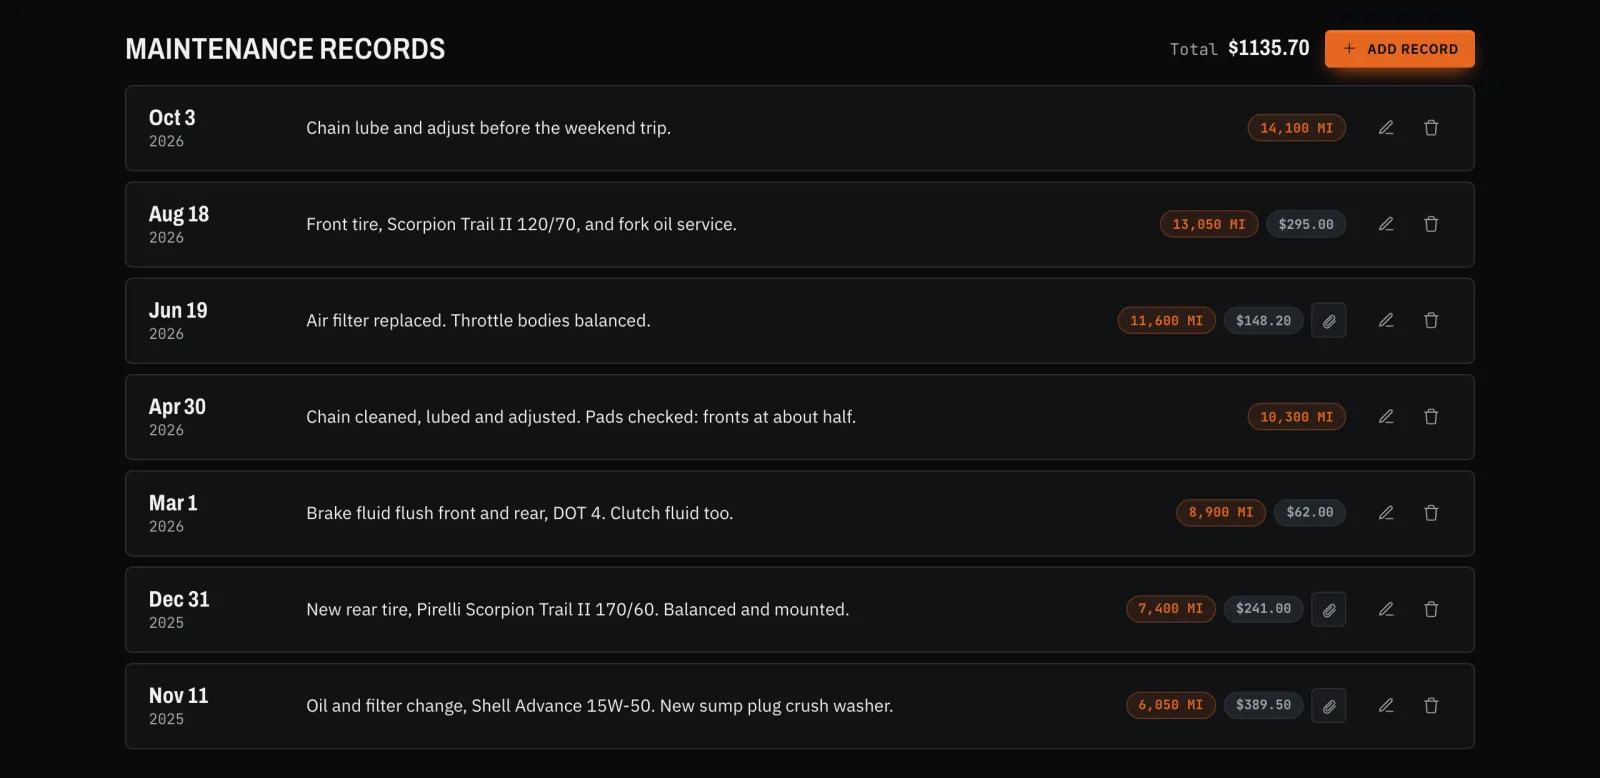Delete the Aug 18 front tire record

pyautogui.click(x=1431, y=224)
